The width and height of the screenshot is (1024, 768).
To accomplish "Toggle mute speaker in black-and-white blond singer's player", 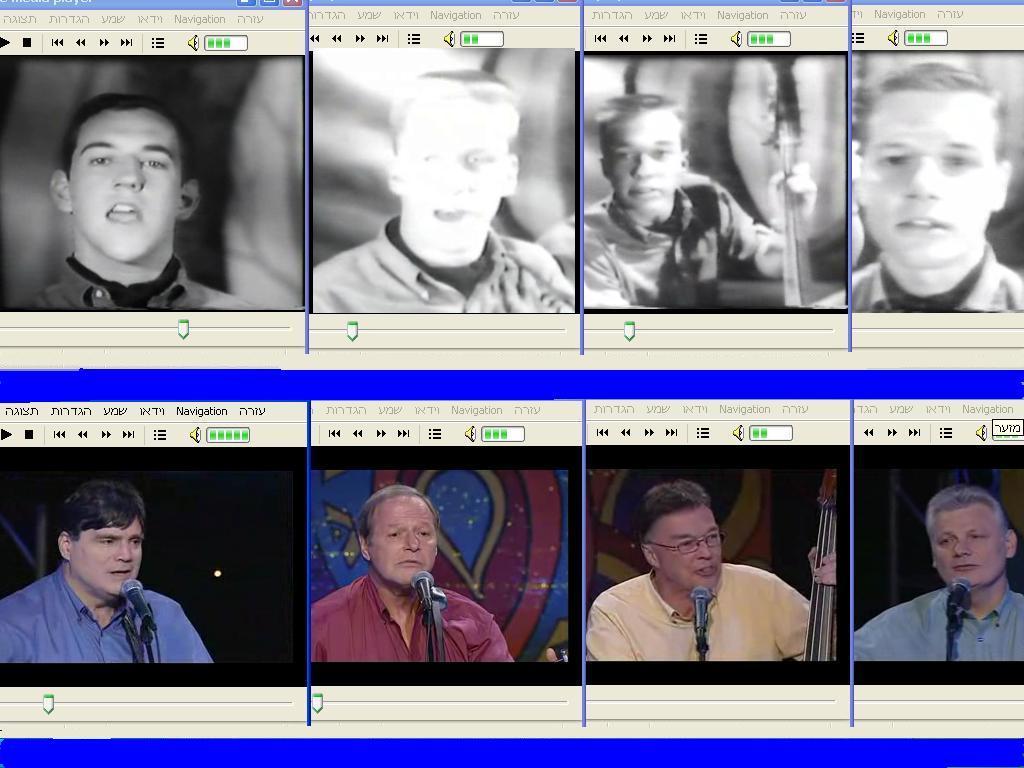I will [449, 39].
